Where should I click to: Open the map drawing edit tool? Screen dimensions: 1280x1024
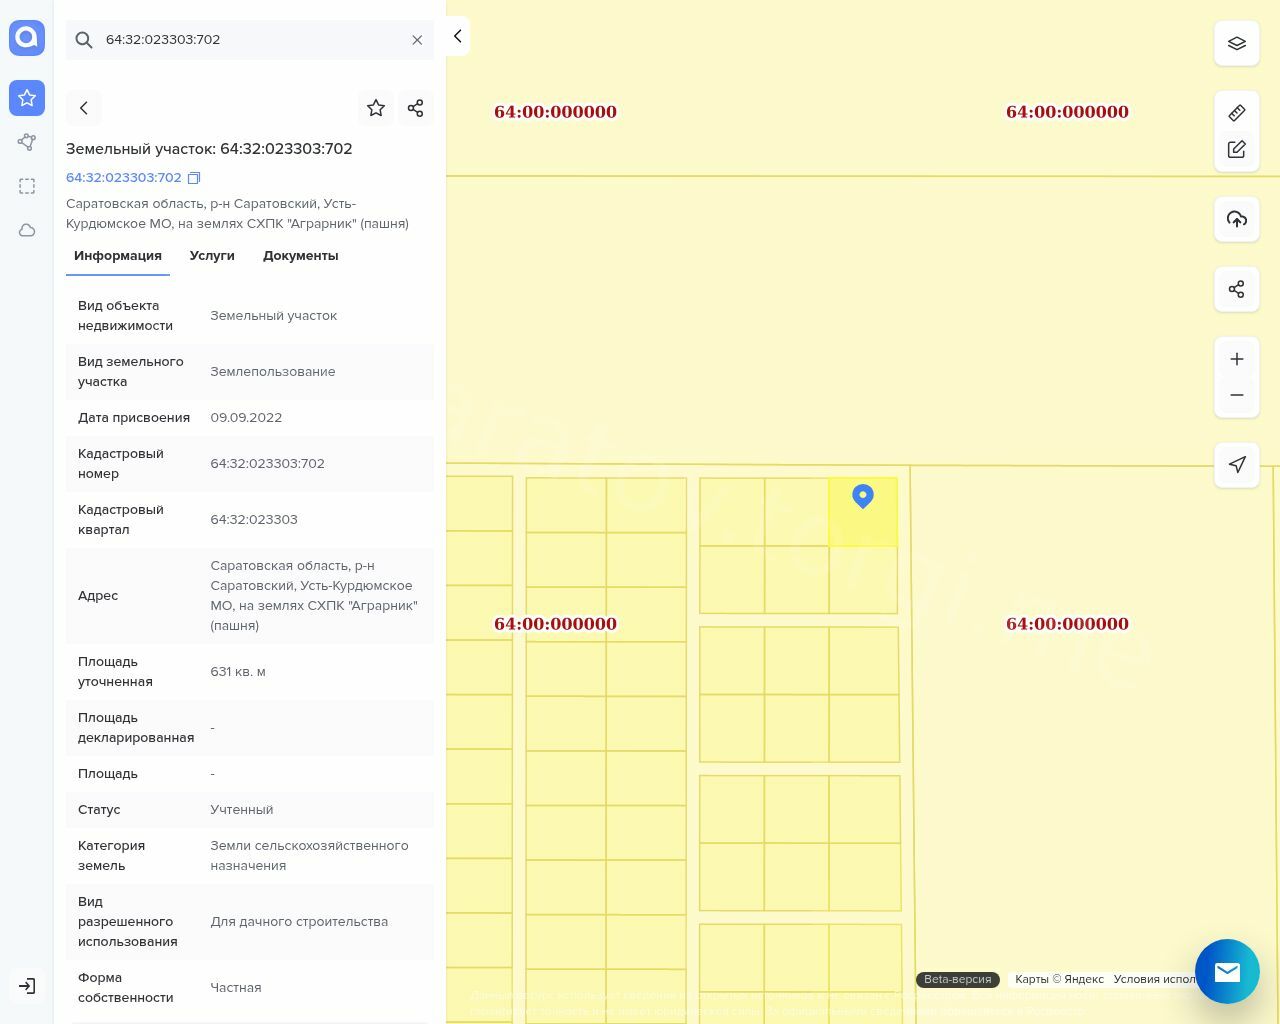pyautogui.click(x=1236, y=149)
